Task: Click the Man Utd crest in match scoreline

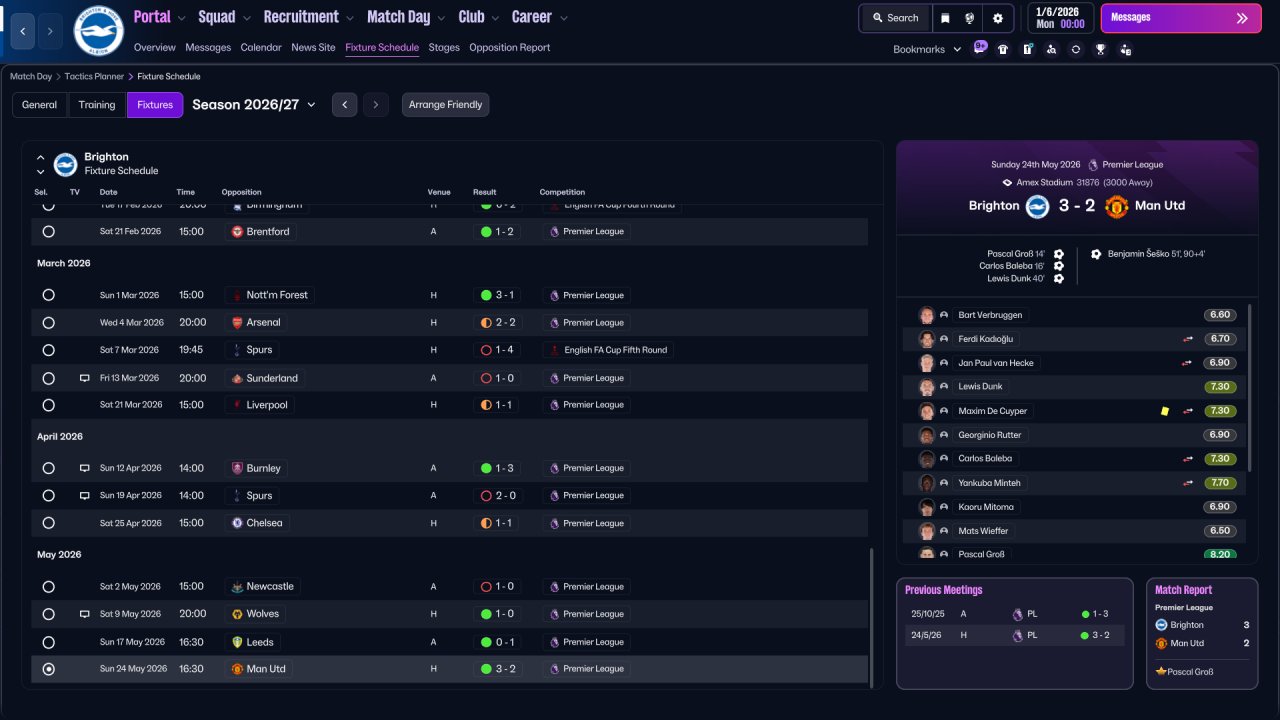Action: pyautogui.click(x=1117, y=206)
